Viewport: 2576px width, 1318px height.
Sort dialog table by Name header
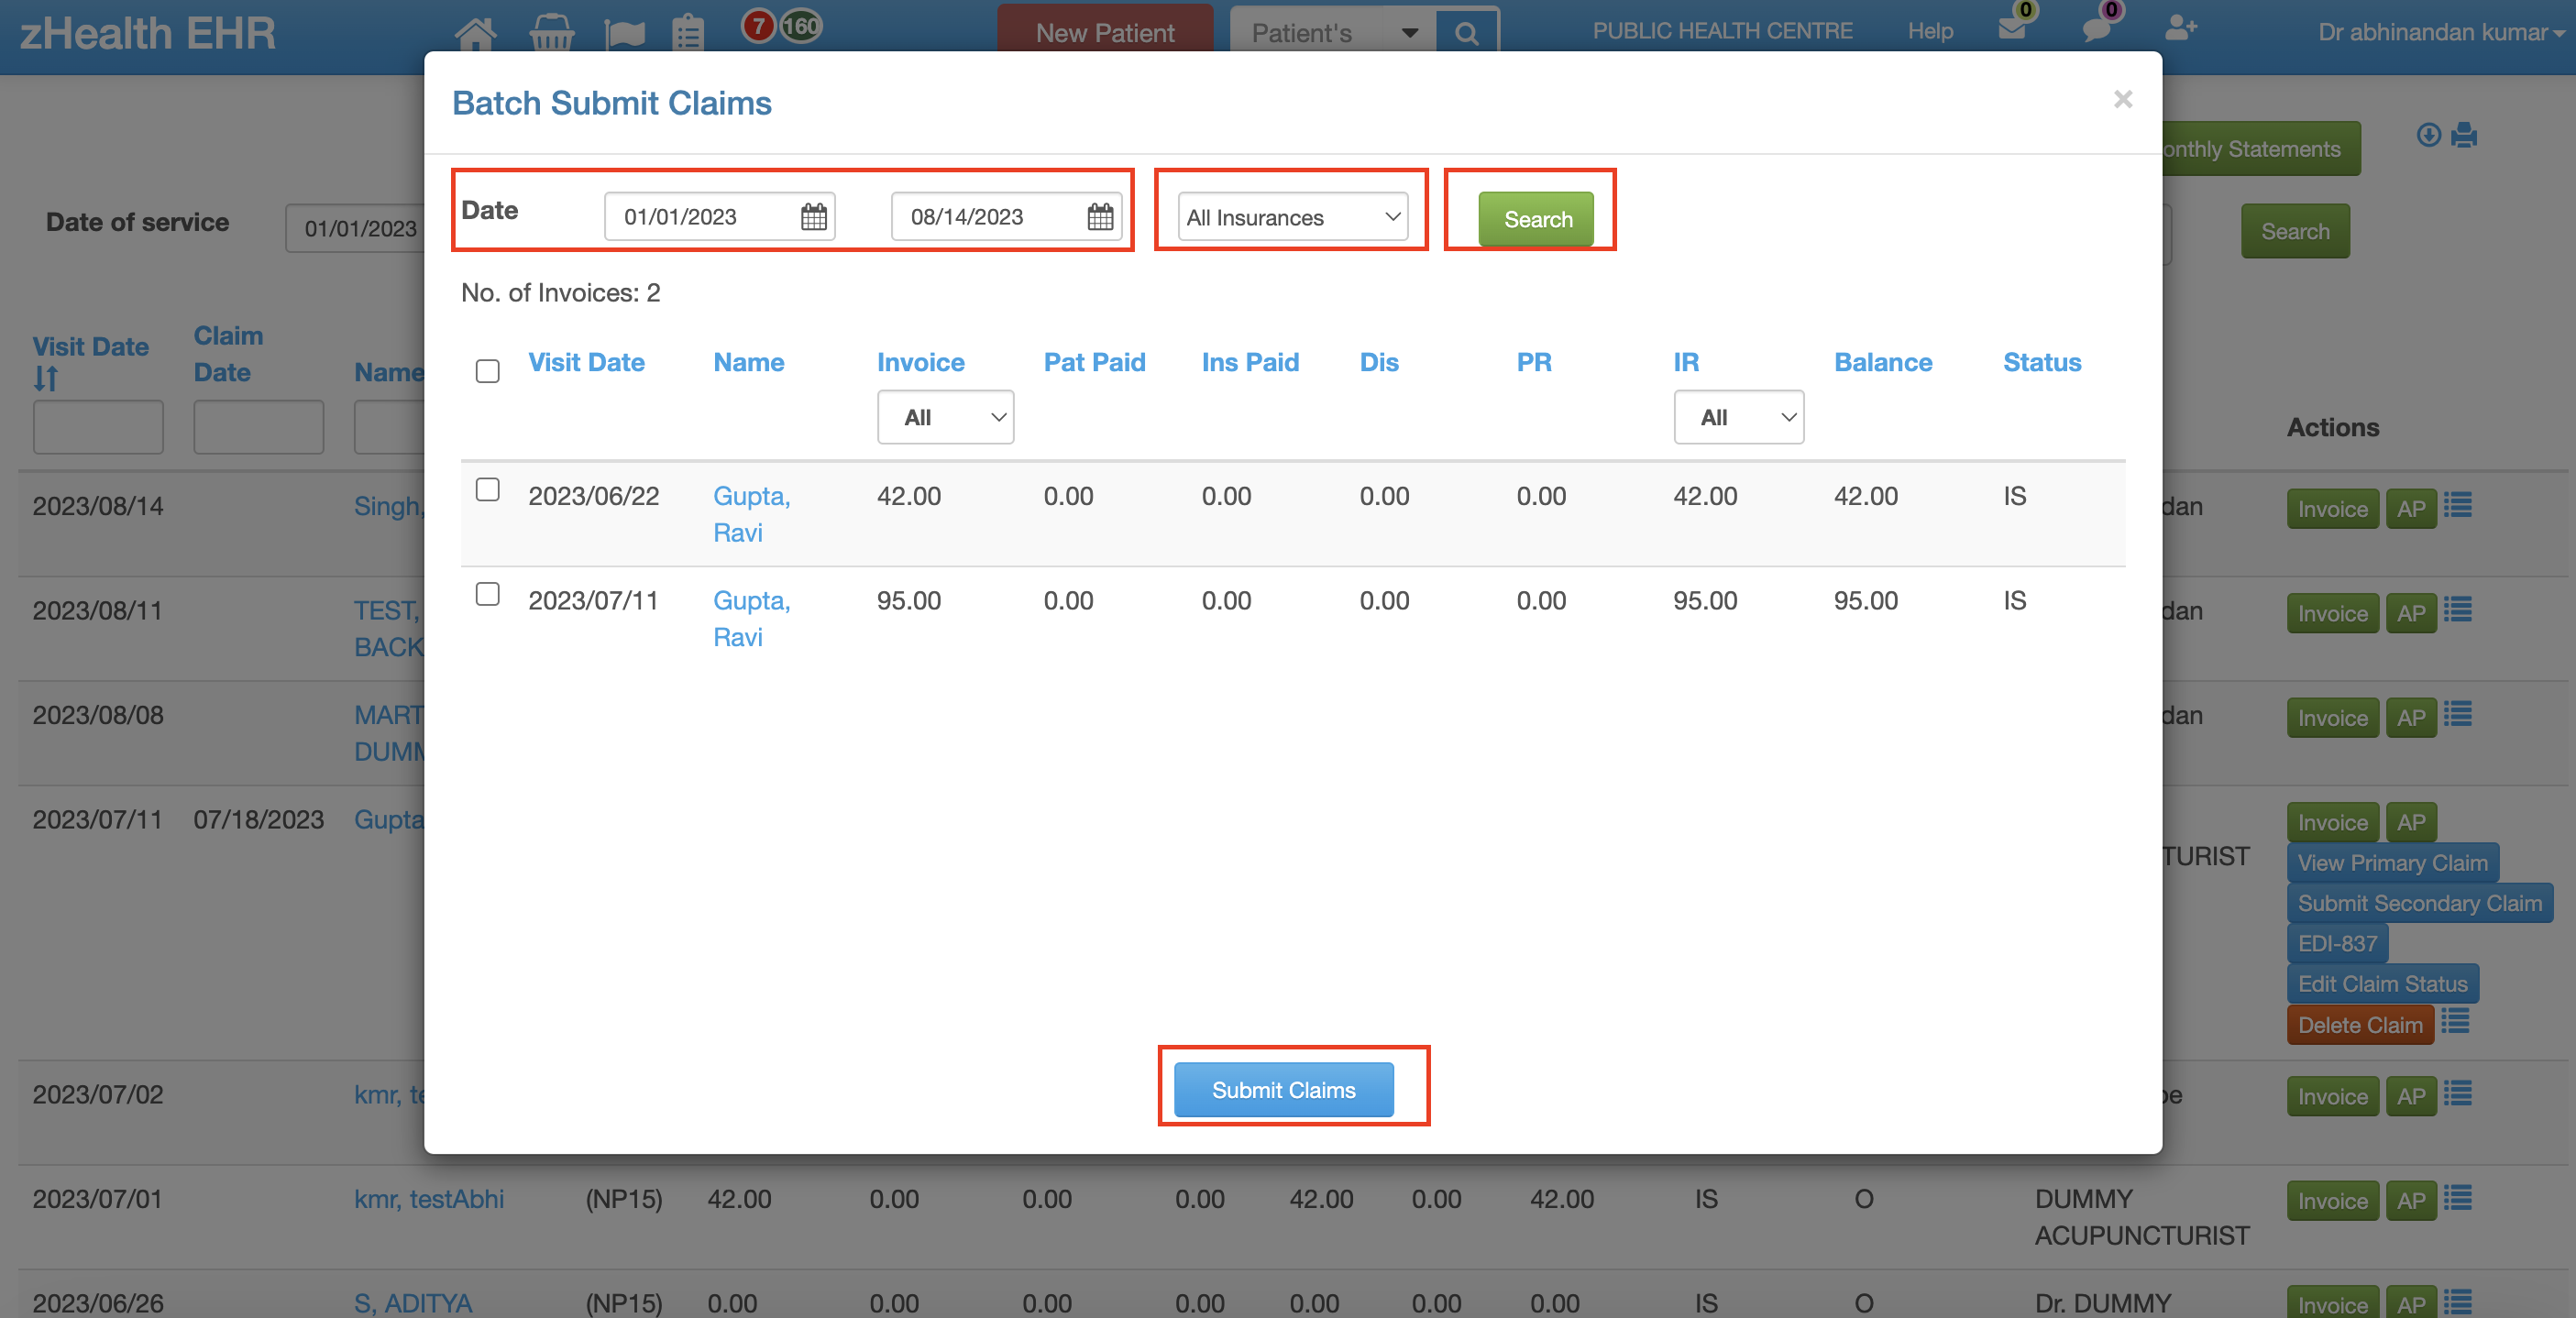click(748, 362)
